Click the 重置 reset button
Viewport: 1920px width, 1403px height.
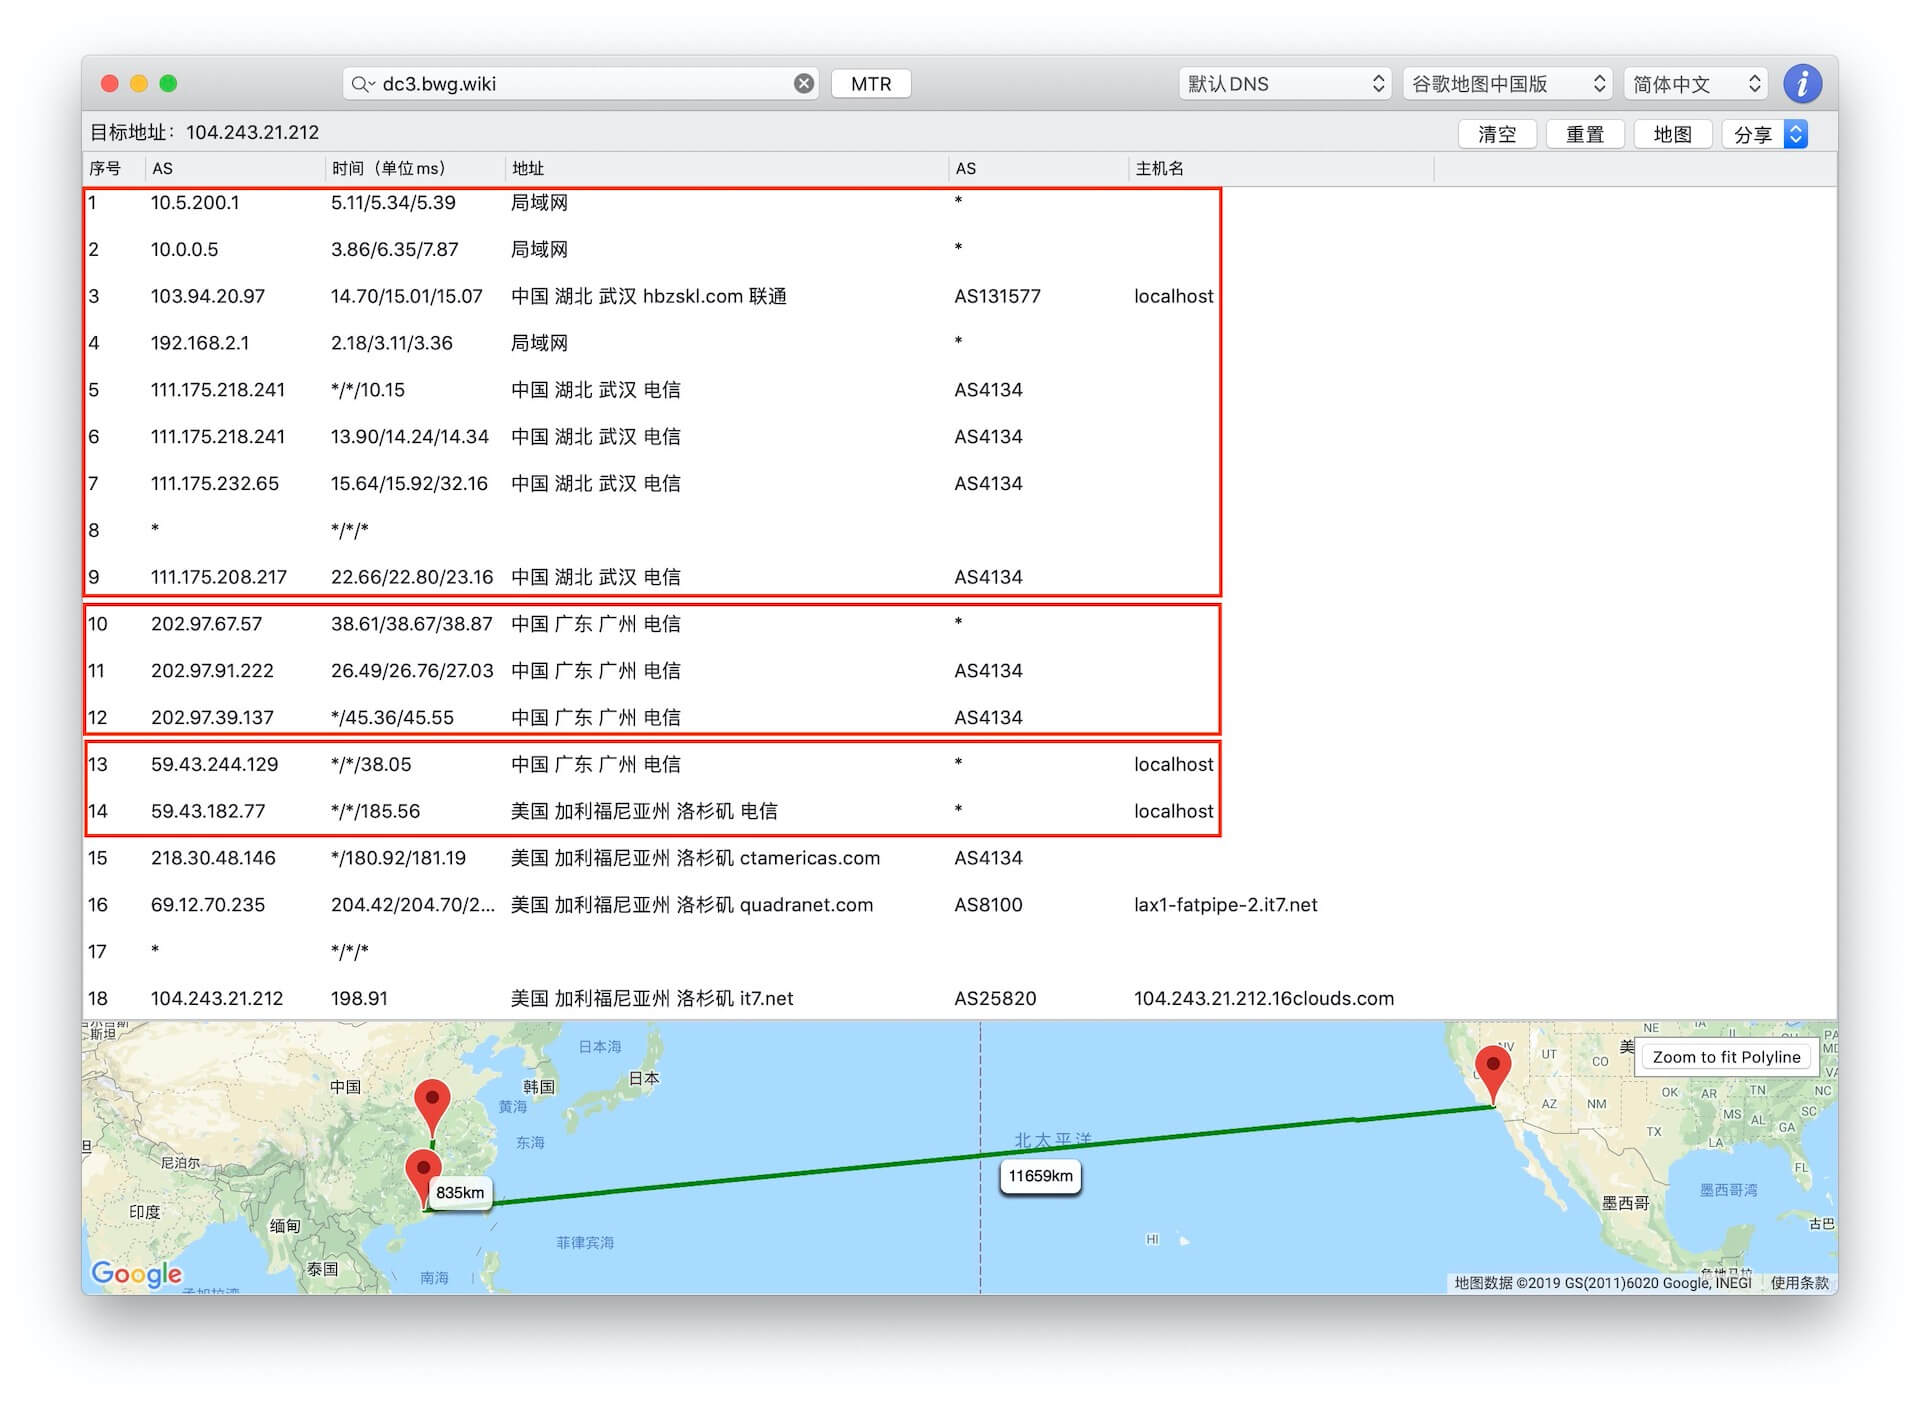1584,134
